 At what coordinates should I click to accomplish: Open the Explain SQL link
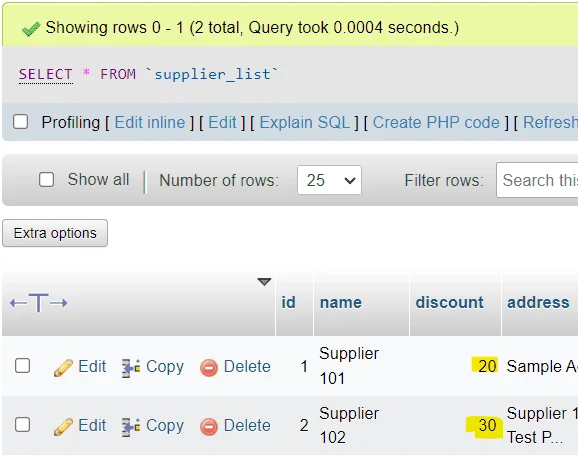[305, 122]
